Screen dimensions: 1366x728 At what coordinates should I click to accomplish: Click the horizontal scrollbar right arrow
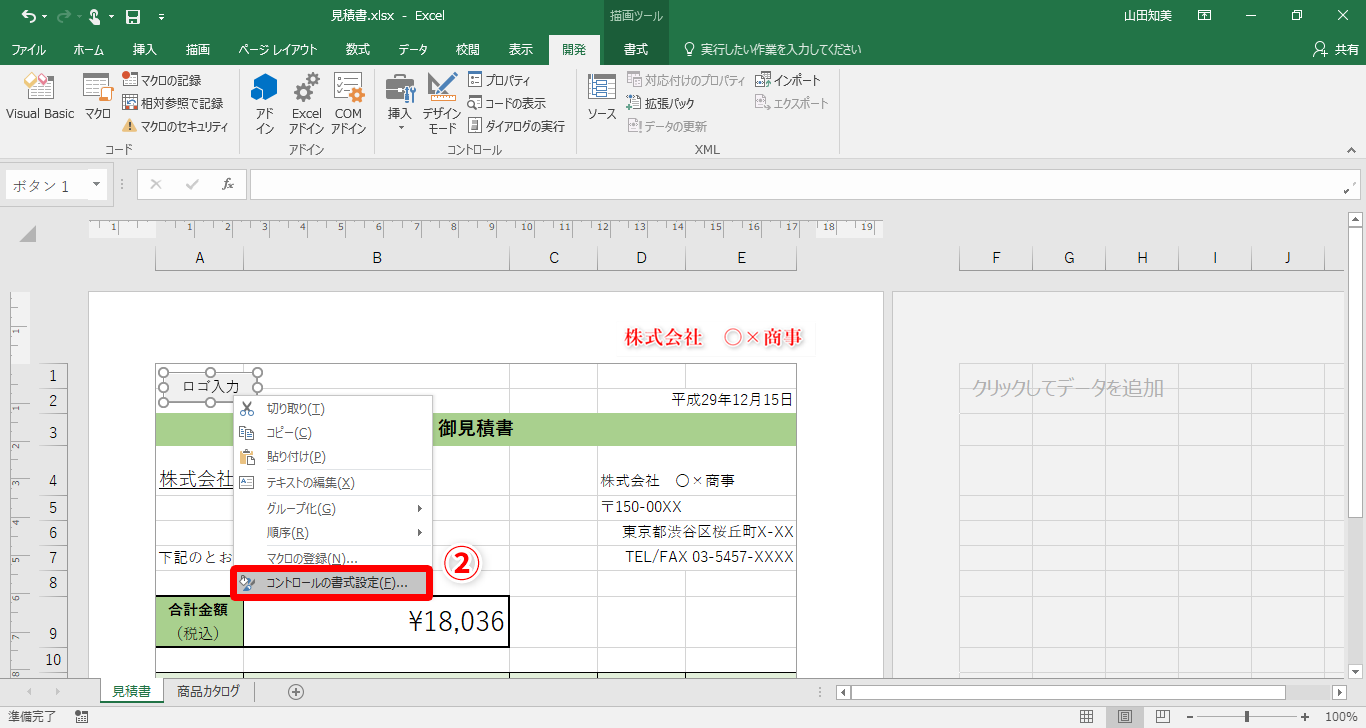pos(1340,692)
